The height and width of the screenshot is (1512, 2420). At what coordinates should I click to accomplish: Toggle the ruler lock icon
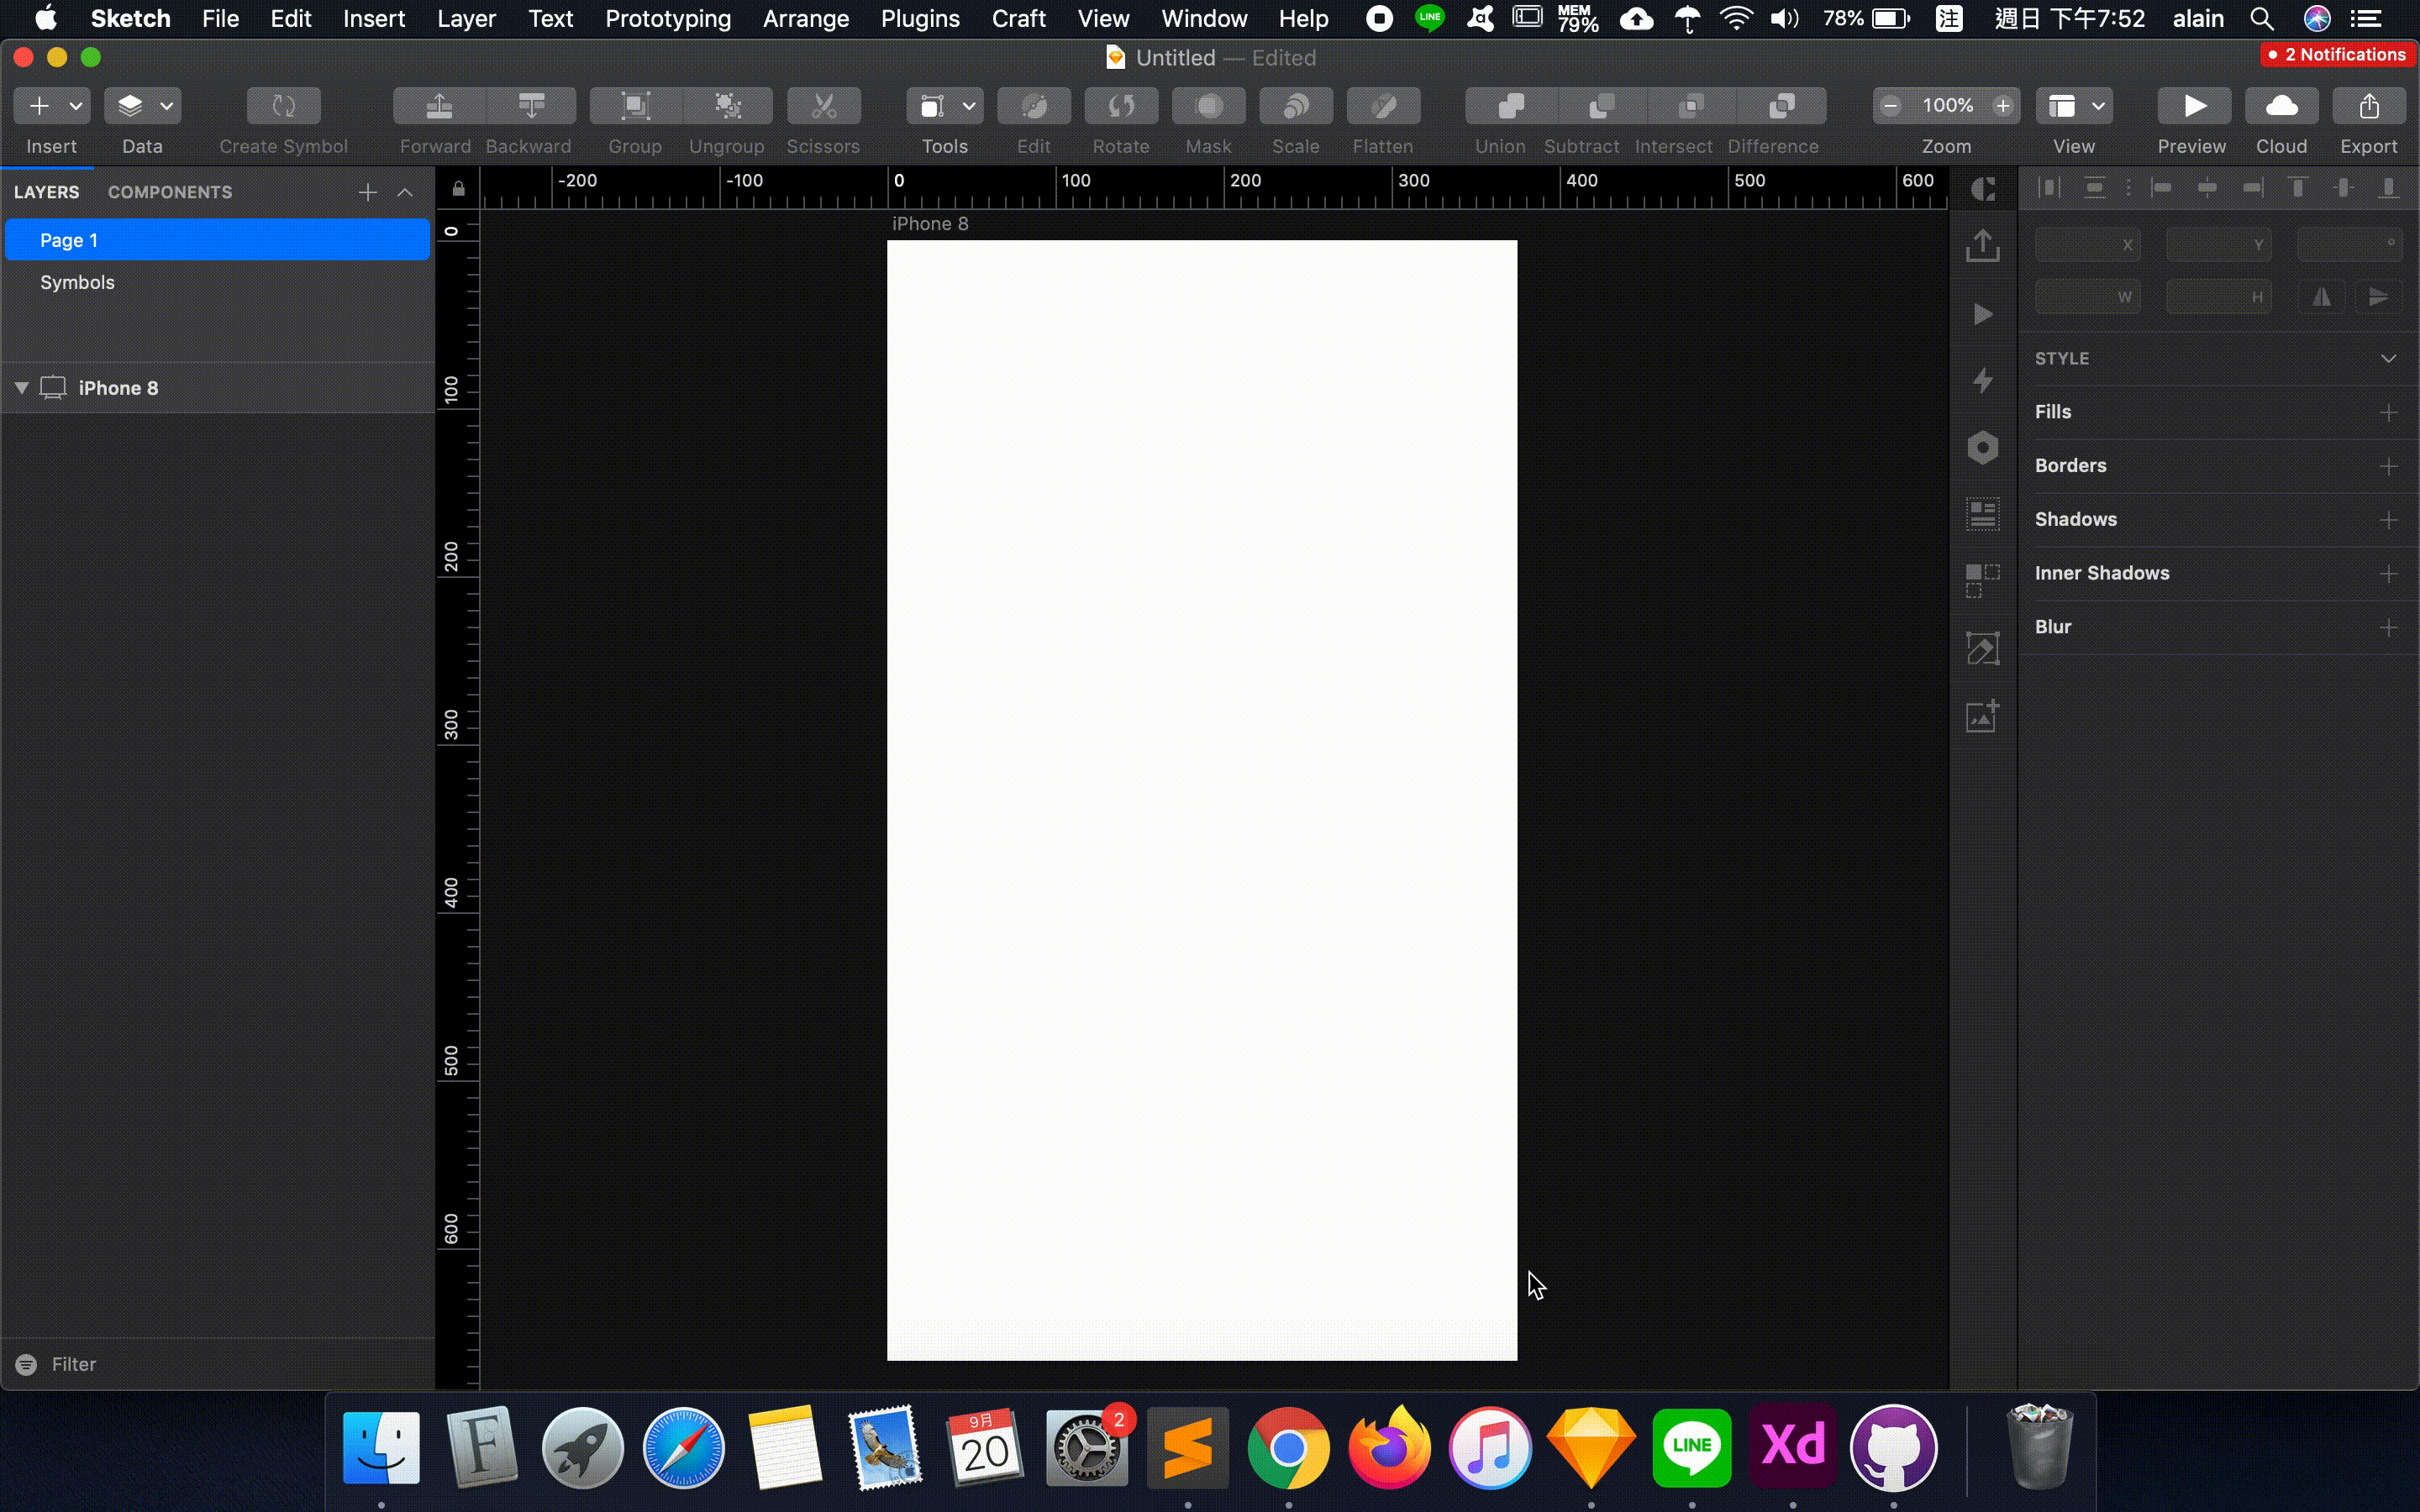(x=458, y=188)
